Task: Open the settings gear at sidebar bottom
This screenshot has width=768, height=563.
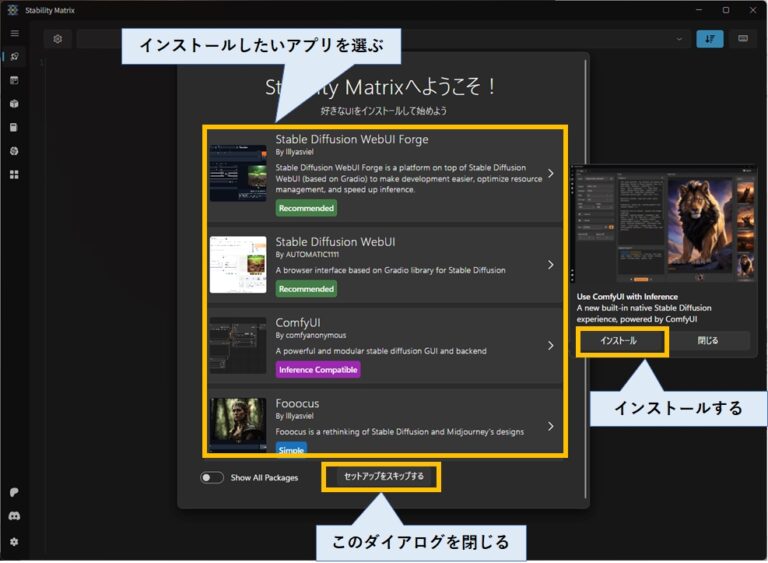Action: coord(14,541)
